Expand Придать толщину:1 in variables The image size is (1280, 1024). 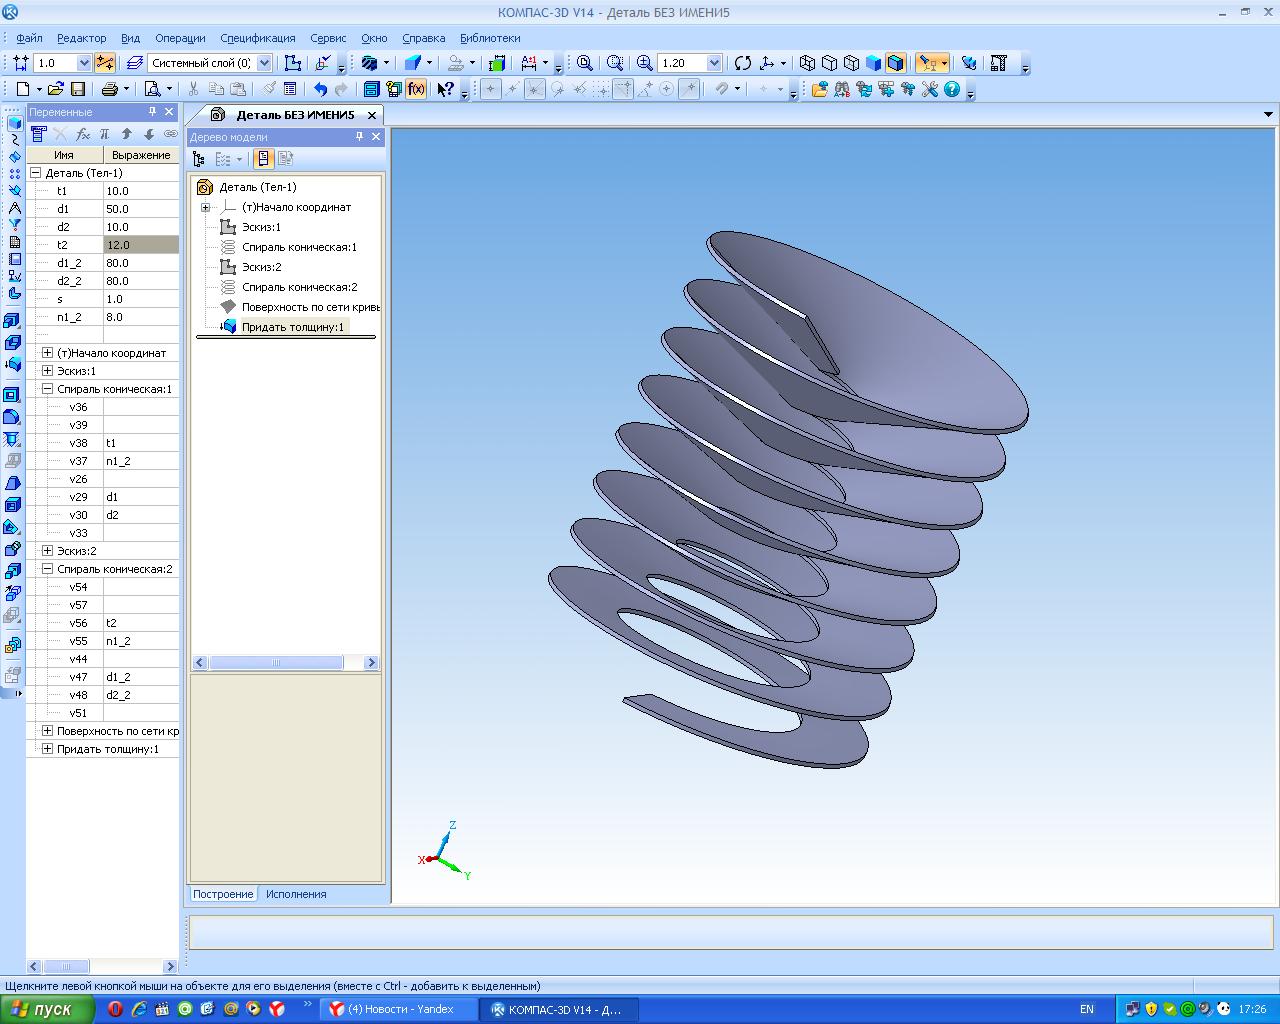click(47, 749)
